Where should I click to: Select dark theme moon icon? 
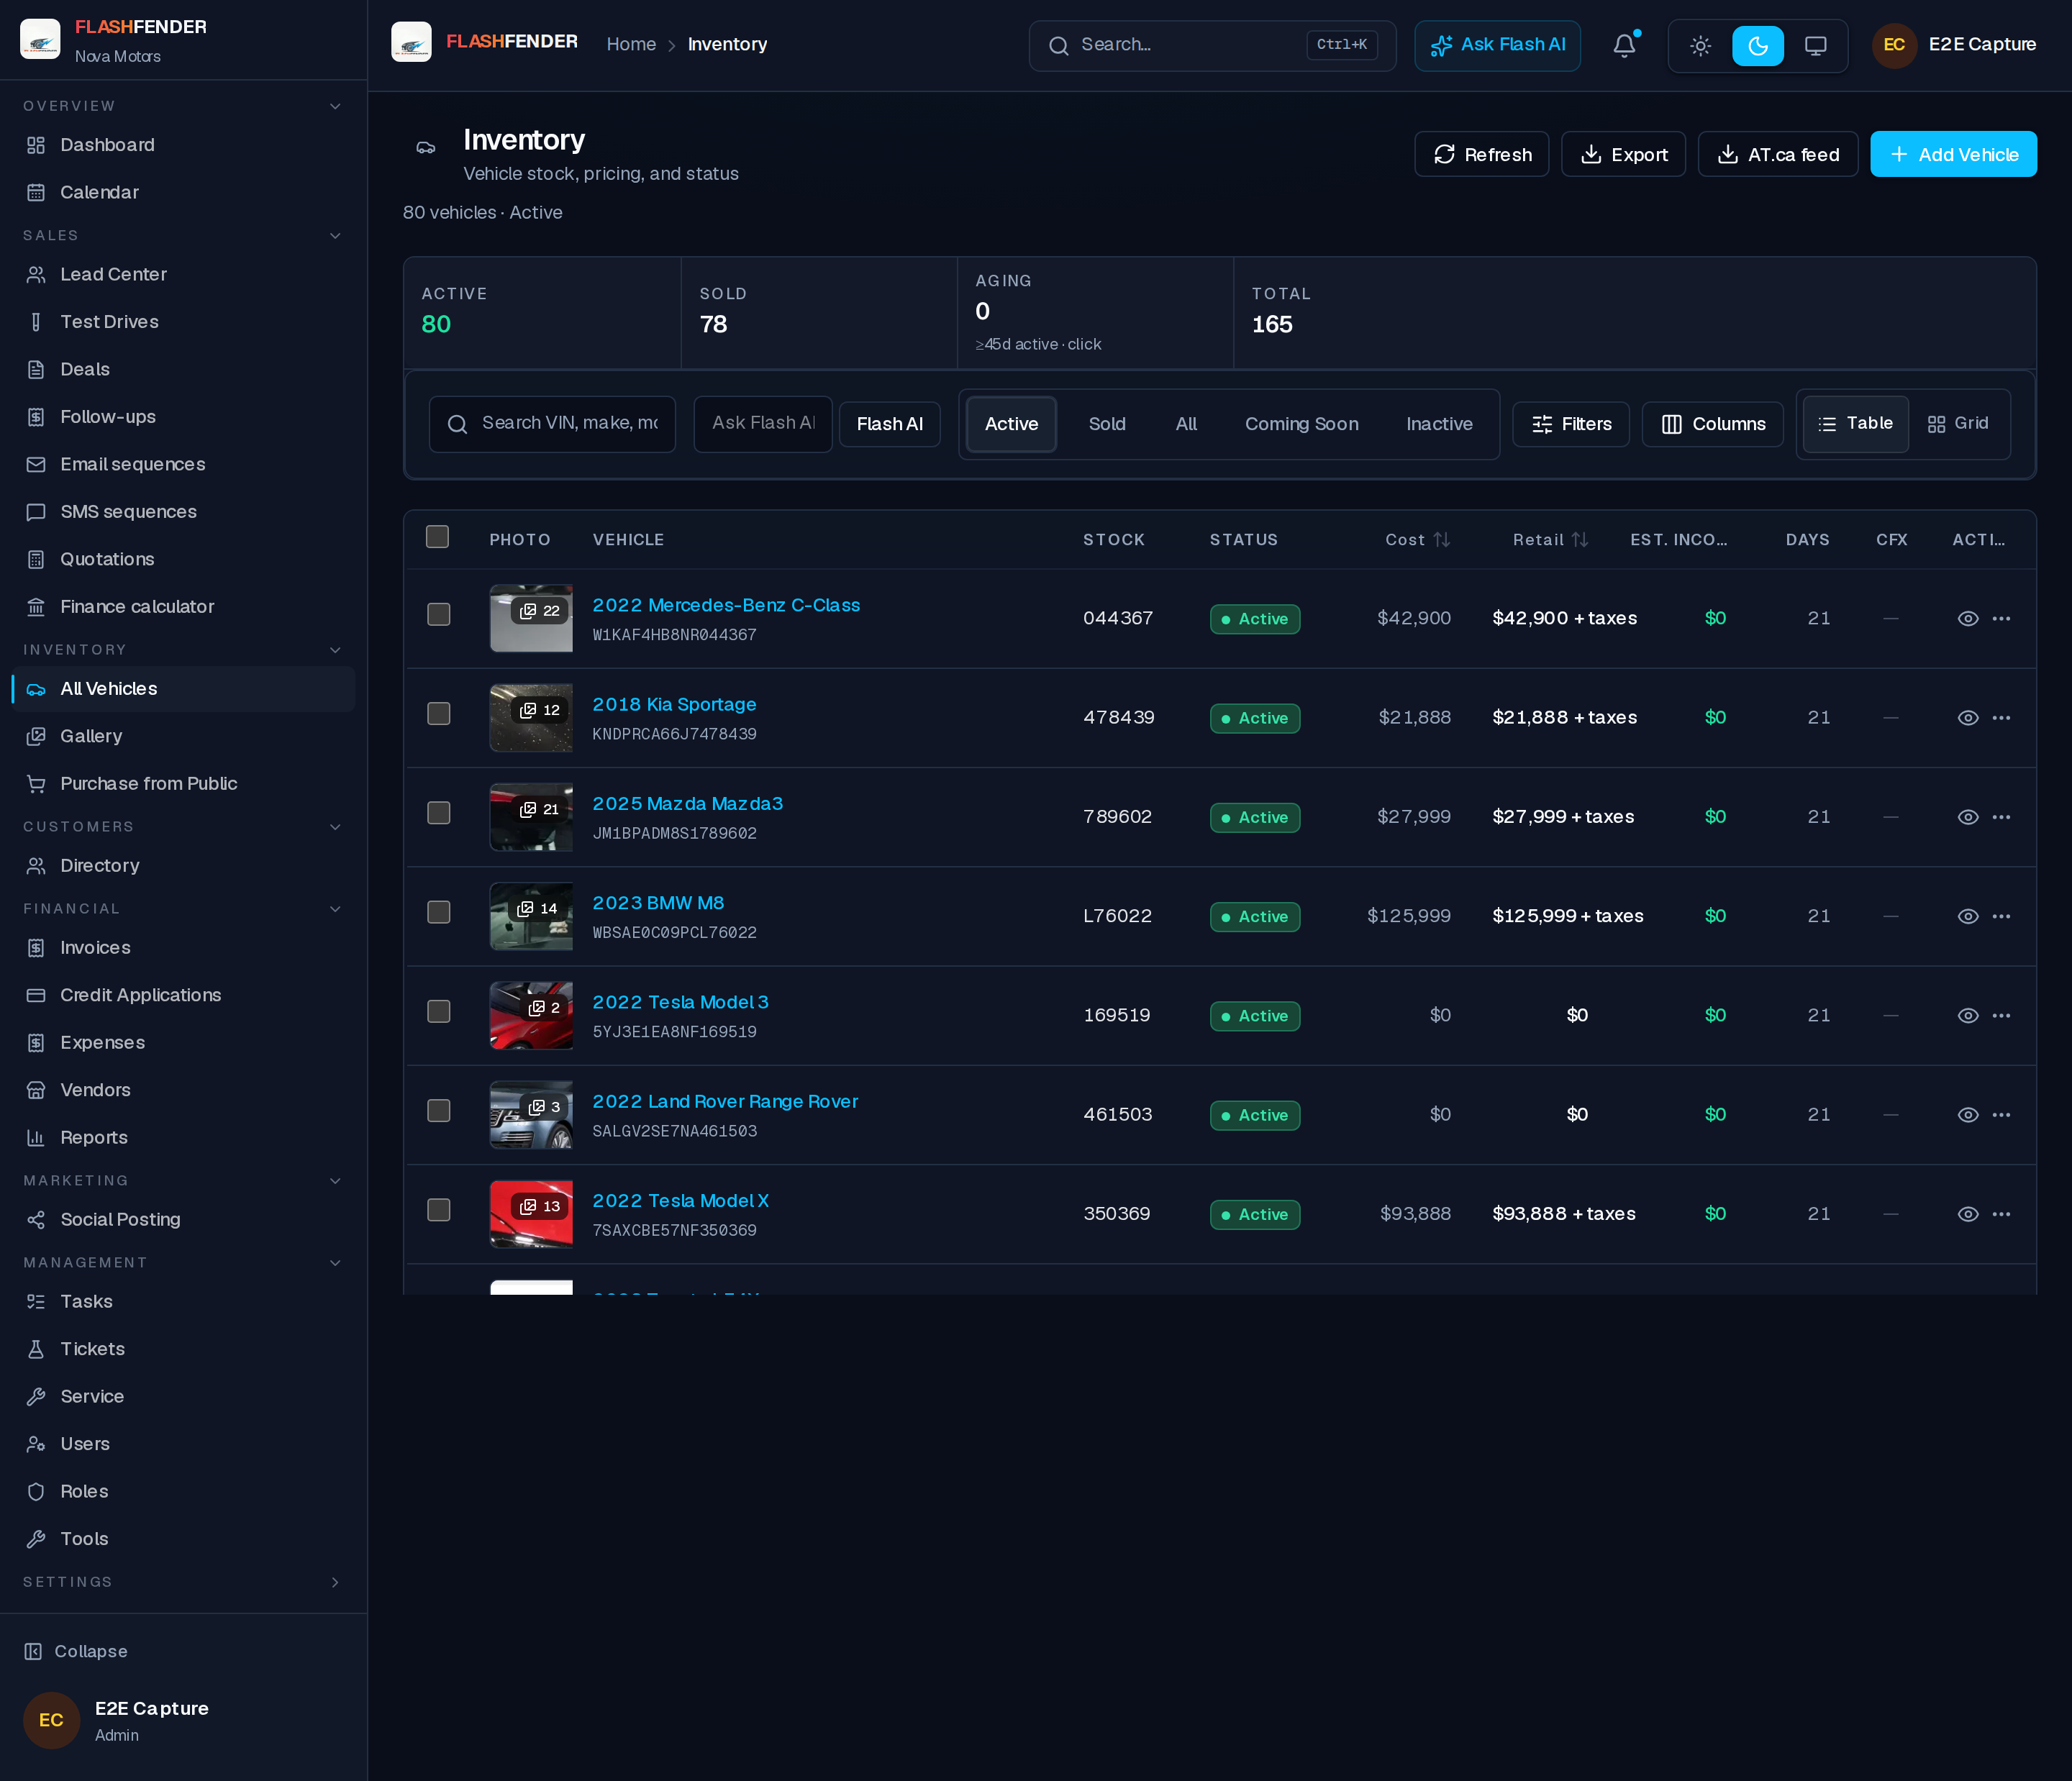pos(1758,45)
